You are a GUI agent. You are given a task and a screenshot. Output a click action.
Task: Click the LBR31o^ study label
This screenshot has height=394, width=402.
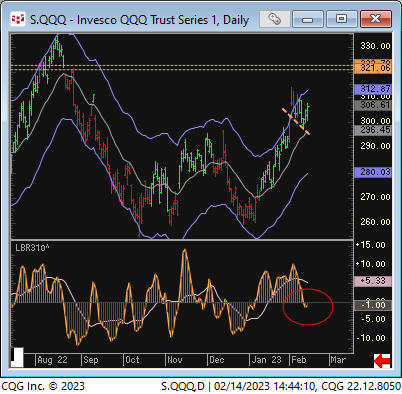[32, 248]
